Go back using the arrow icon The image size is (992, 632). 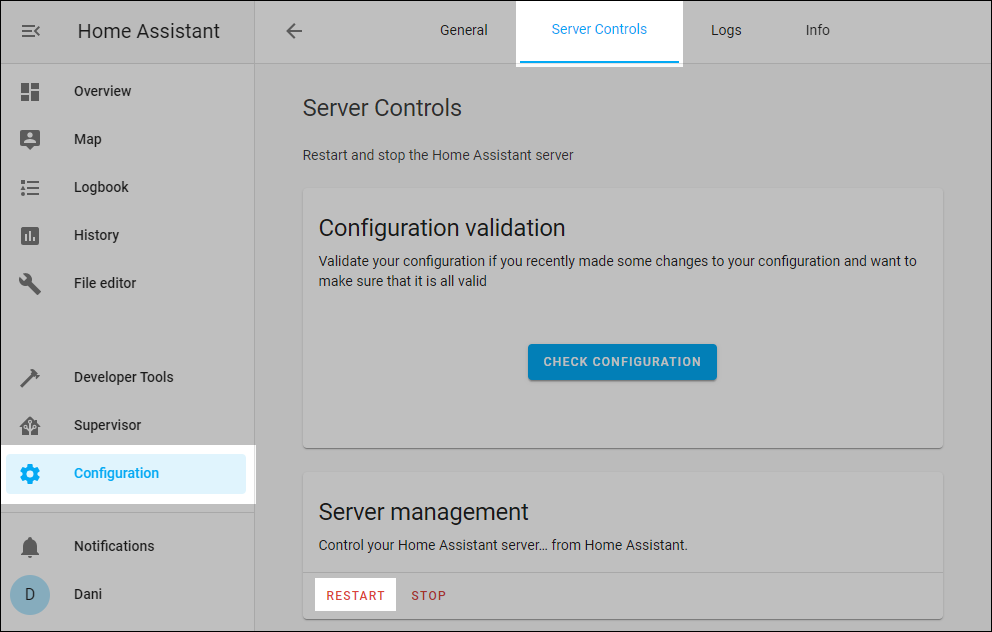pos(294,30)
